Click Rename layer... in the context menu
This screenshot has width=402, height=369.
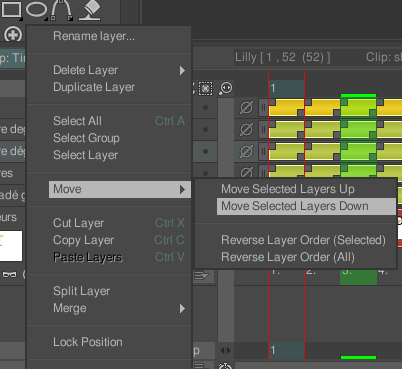click(94, 36)
